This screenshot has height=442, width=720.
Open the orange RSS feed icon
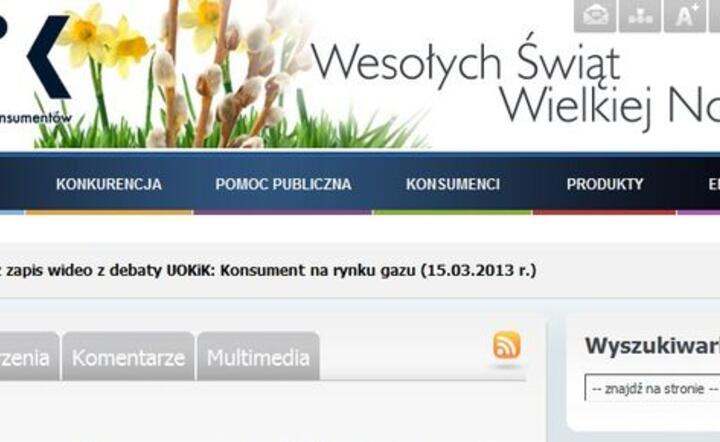coord(506,345)
